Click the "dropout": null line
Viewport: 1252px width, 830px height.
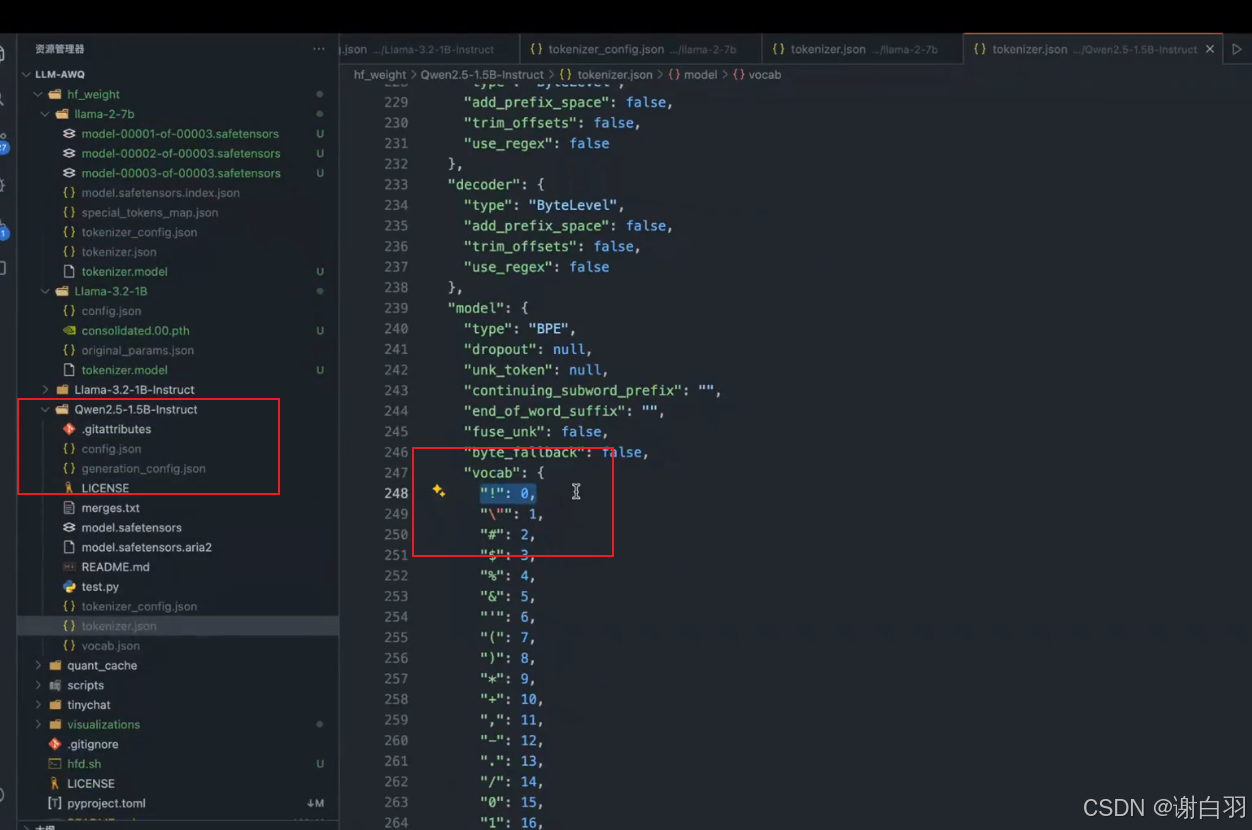[x=527, y=350]
